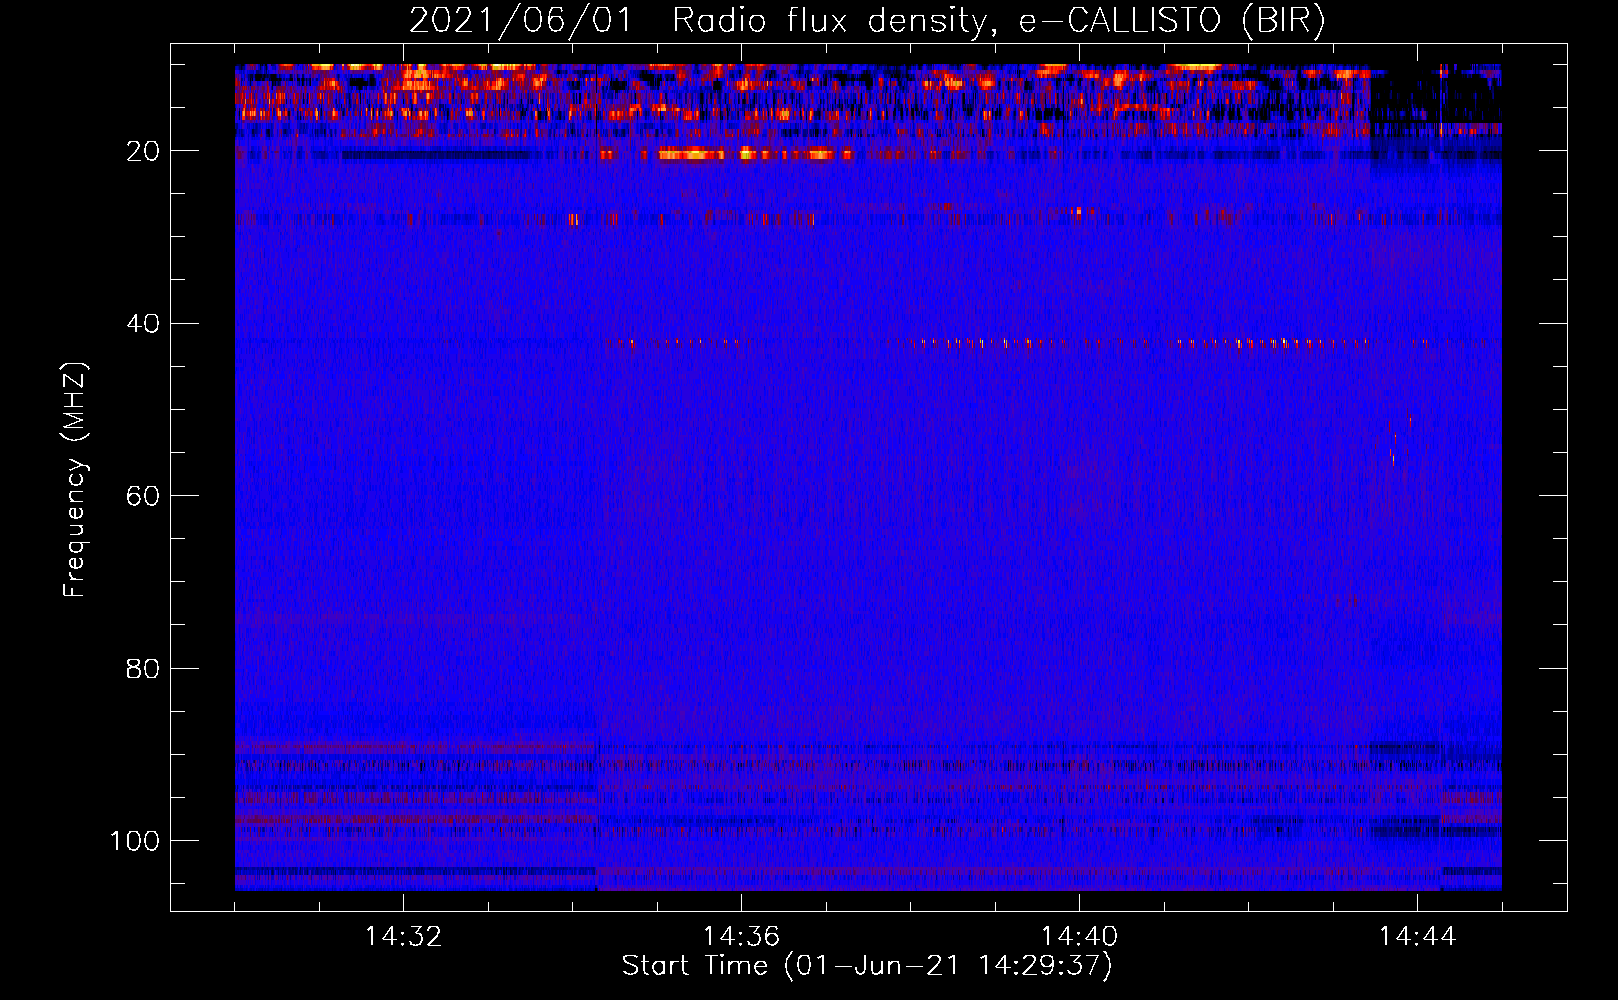Click the 14:44 time tick label
The width and height of the screenshot is (1618, 1000).
coord(1417,937)
